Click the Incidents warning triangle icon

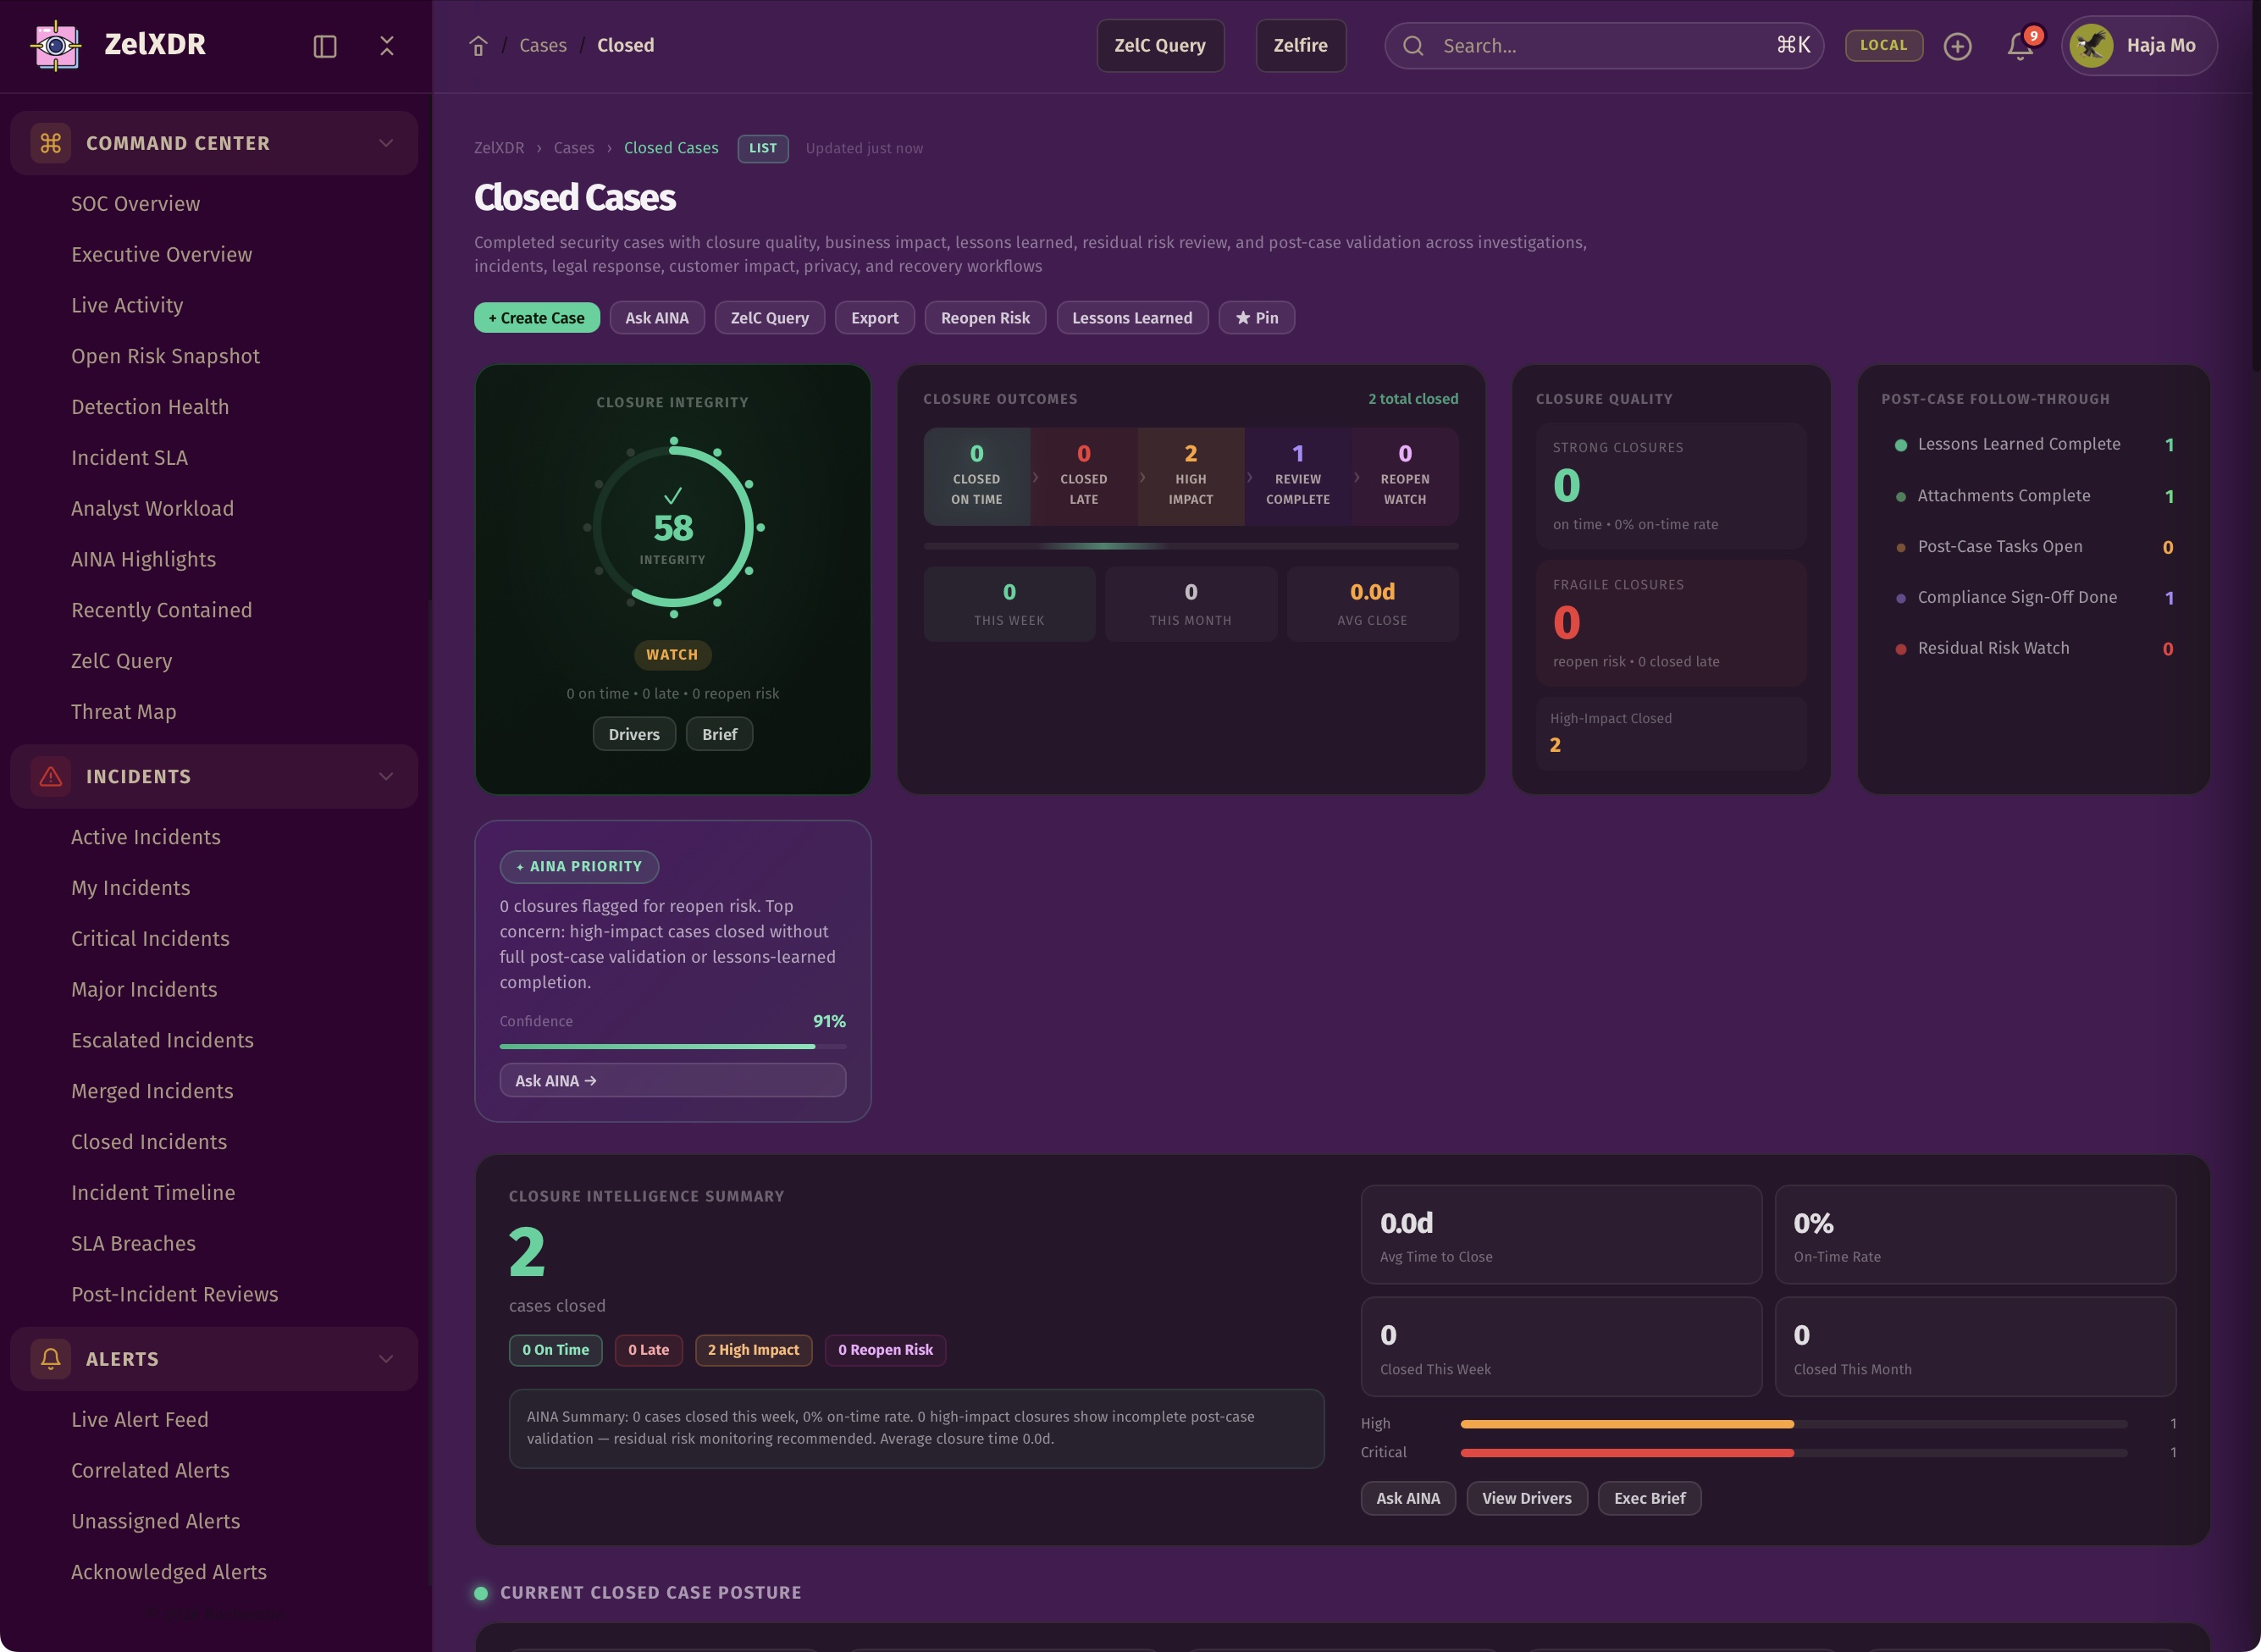[x=51, y=776]
